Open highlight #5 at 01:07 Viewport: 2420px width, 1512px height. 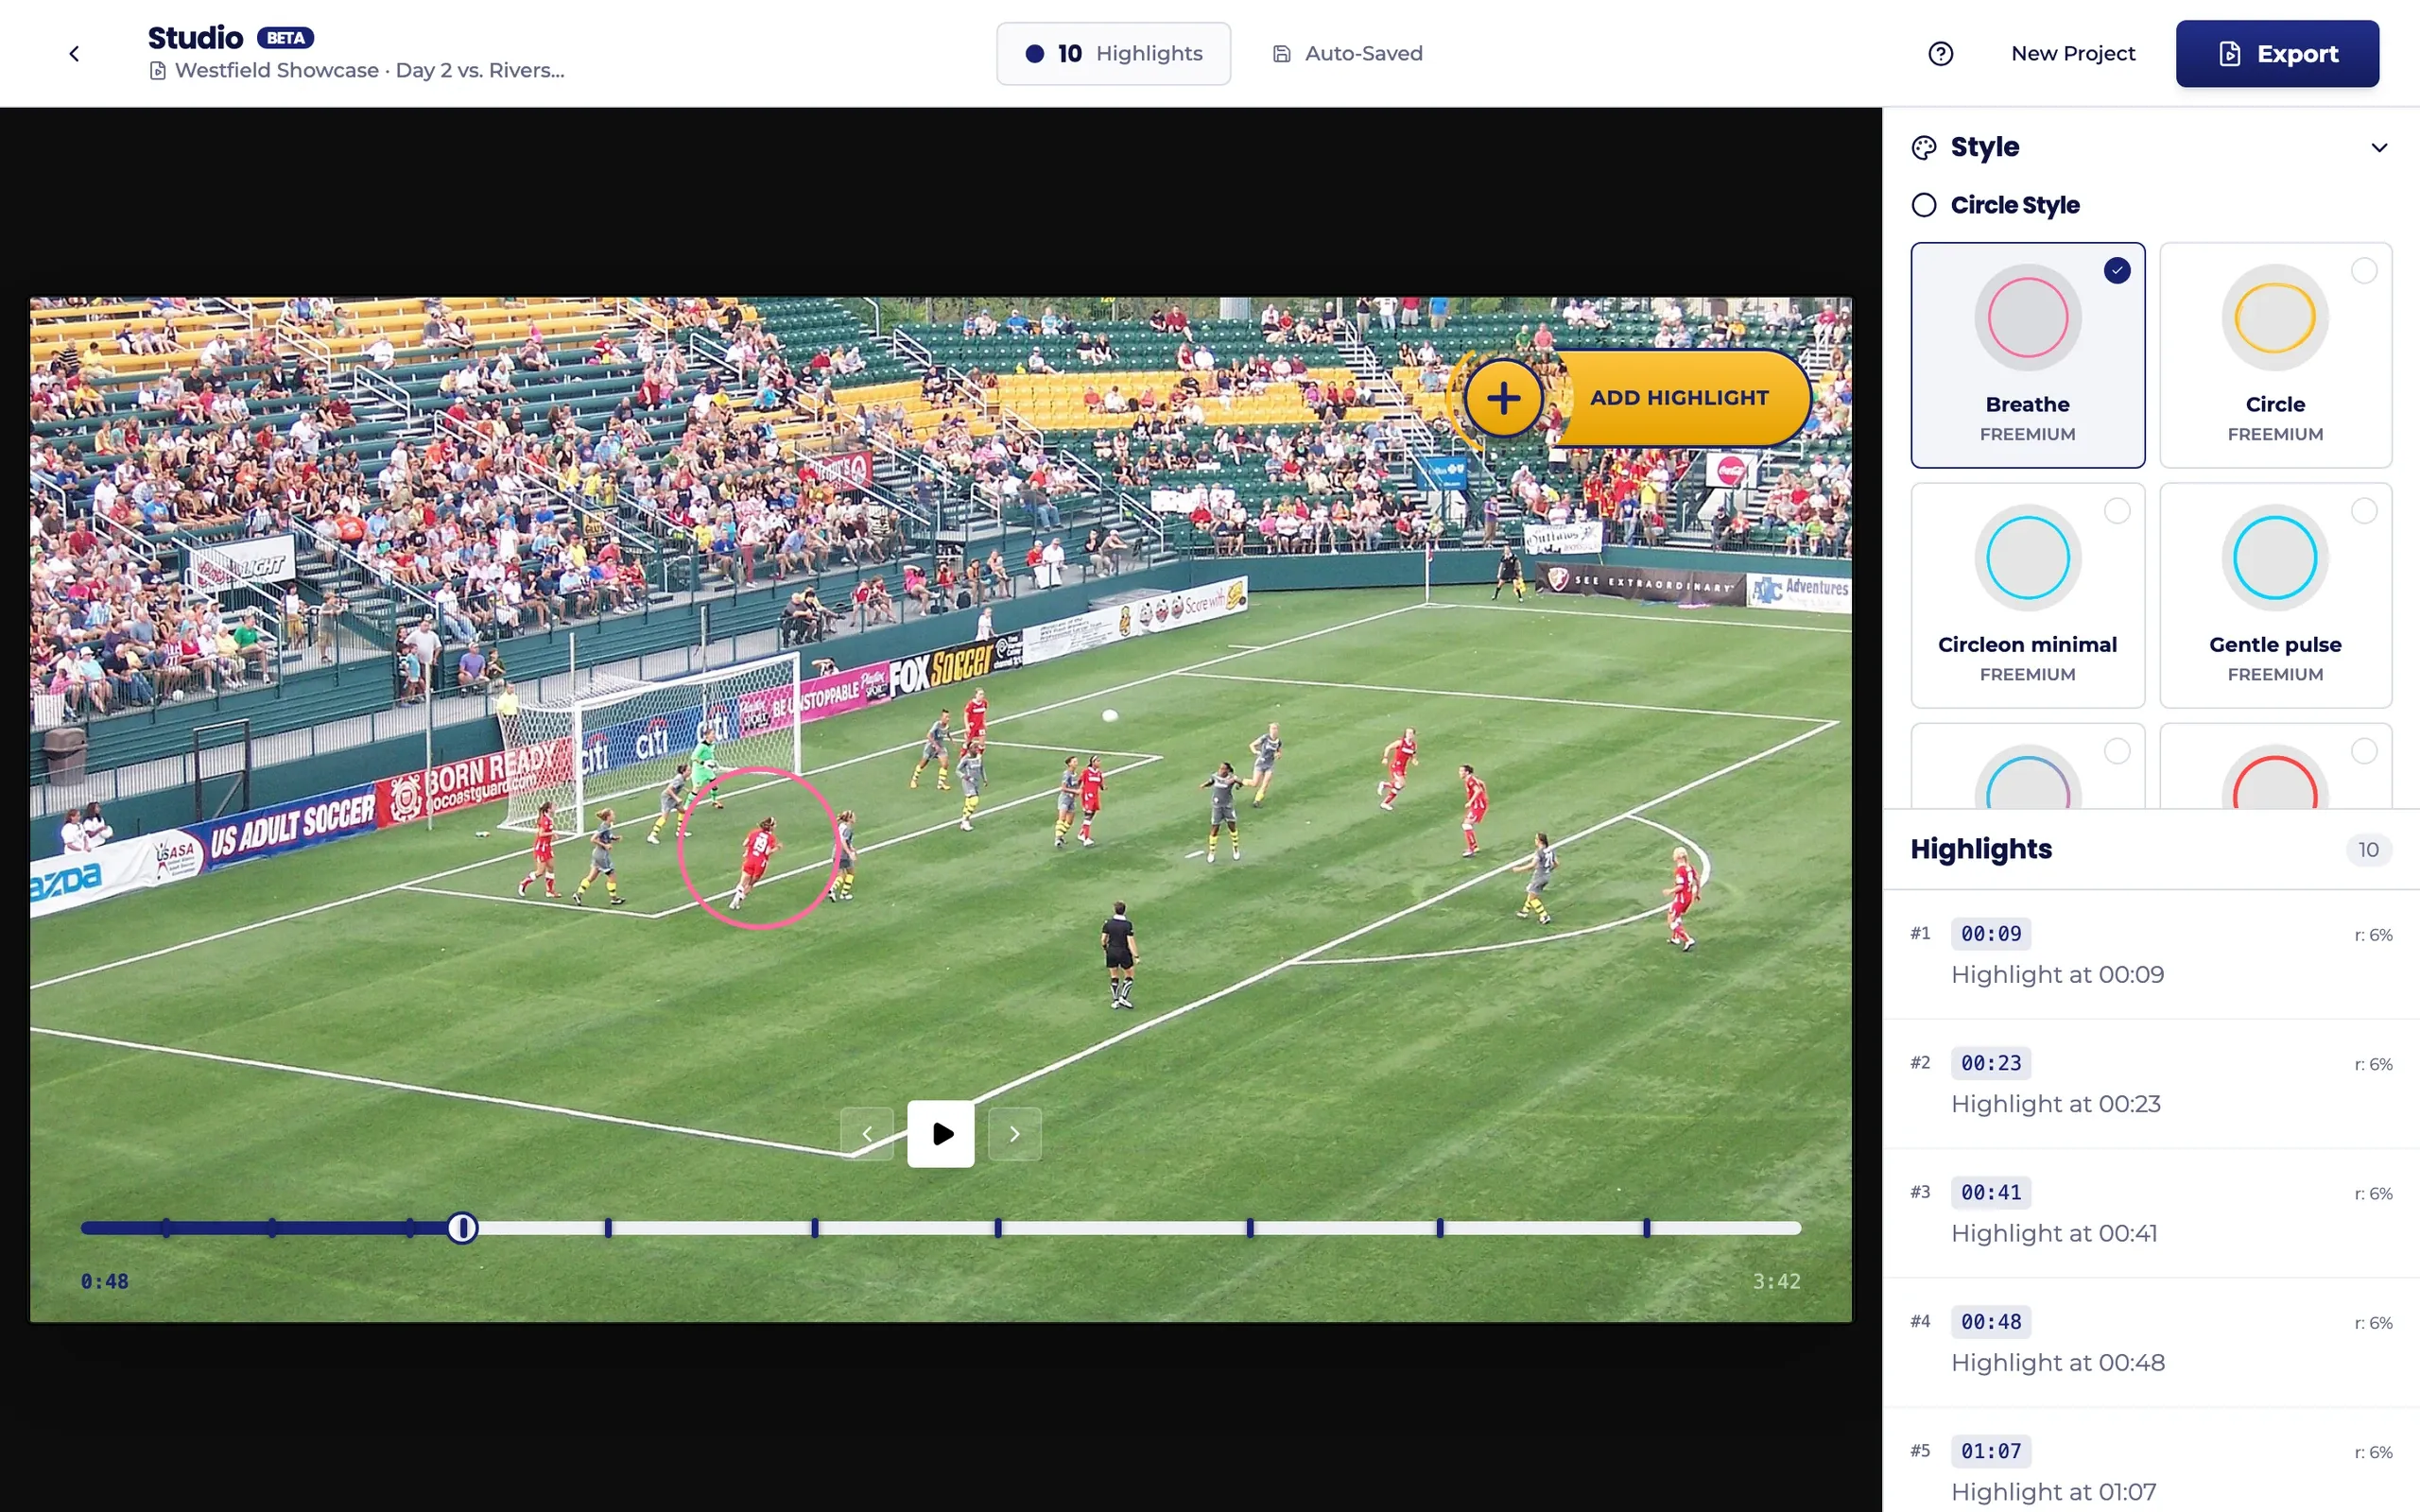(x=2150, y=1462)
